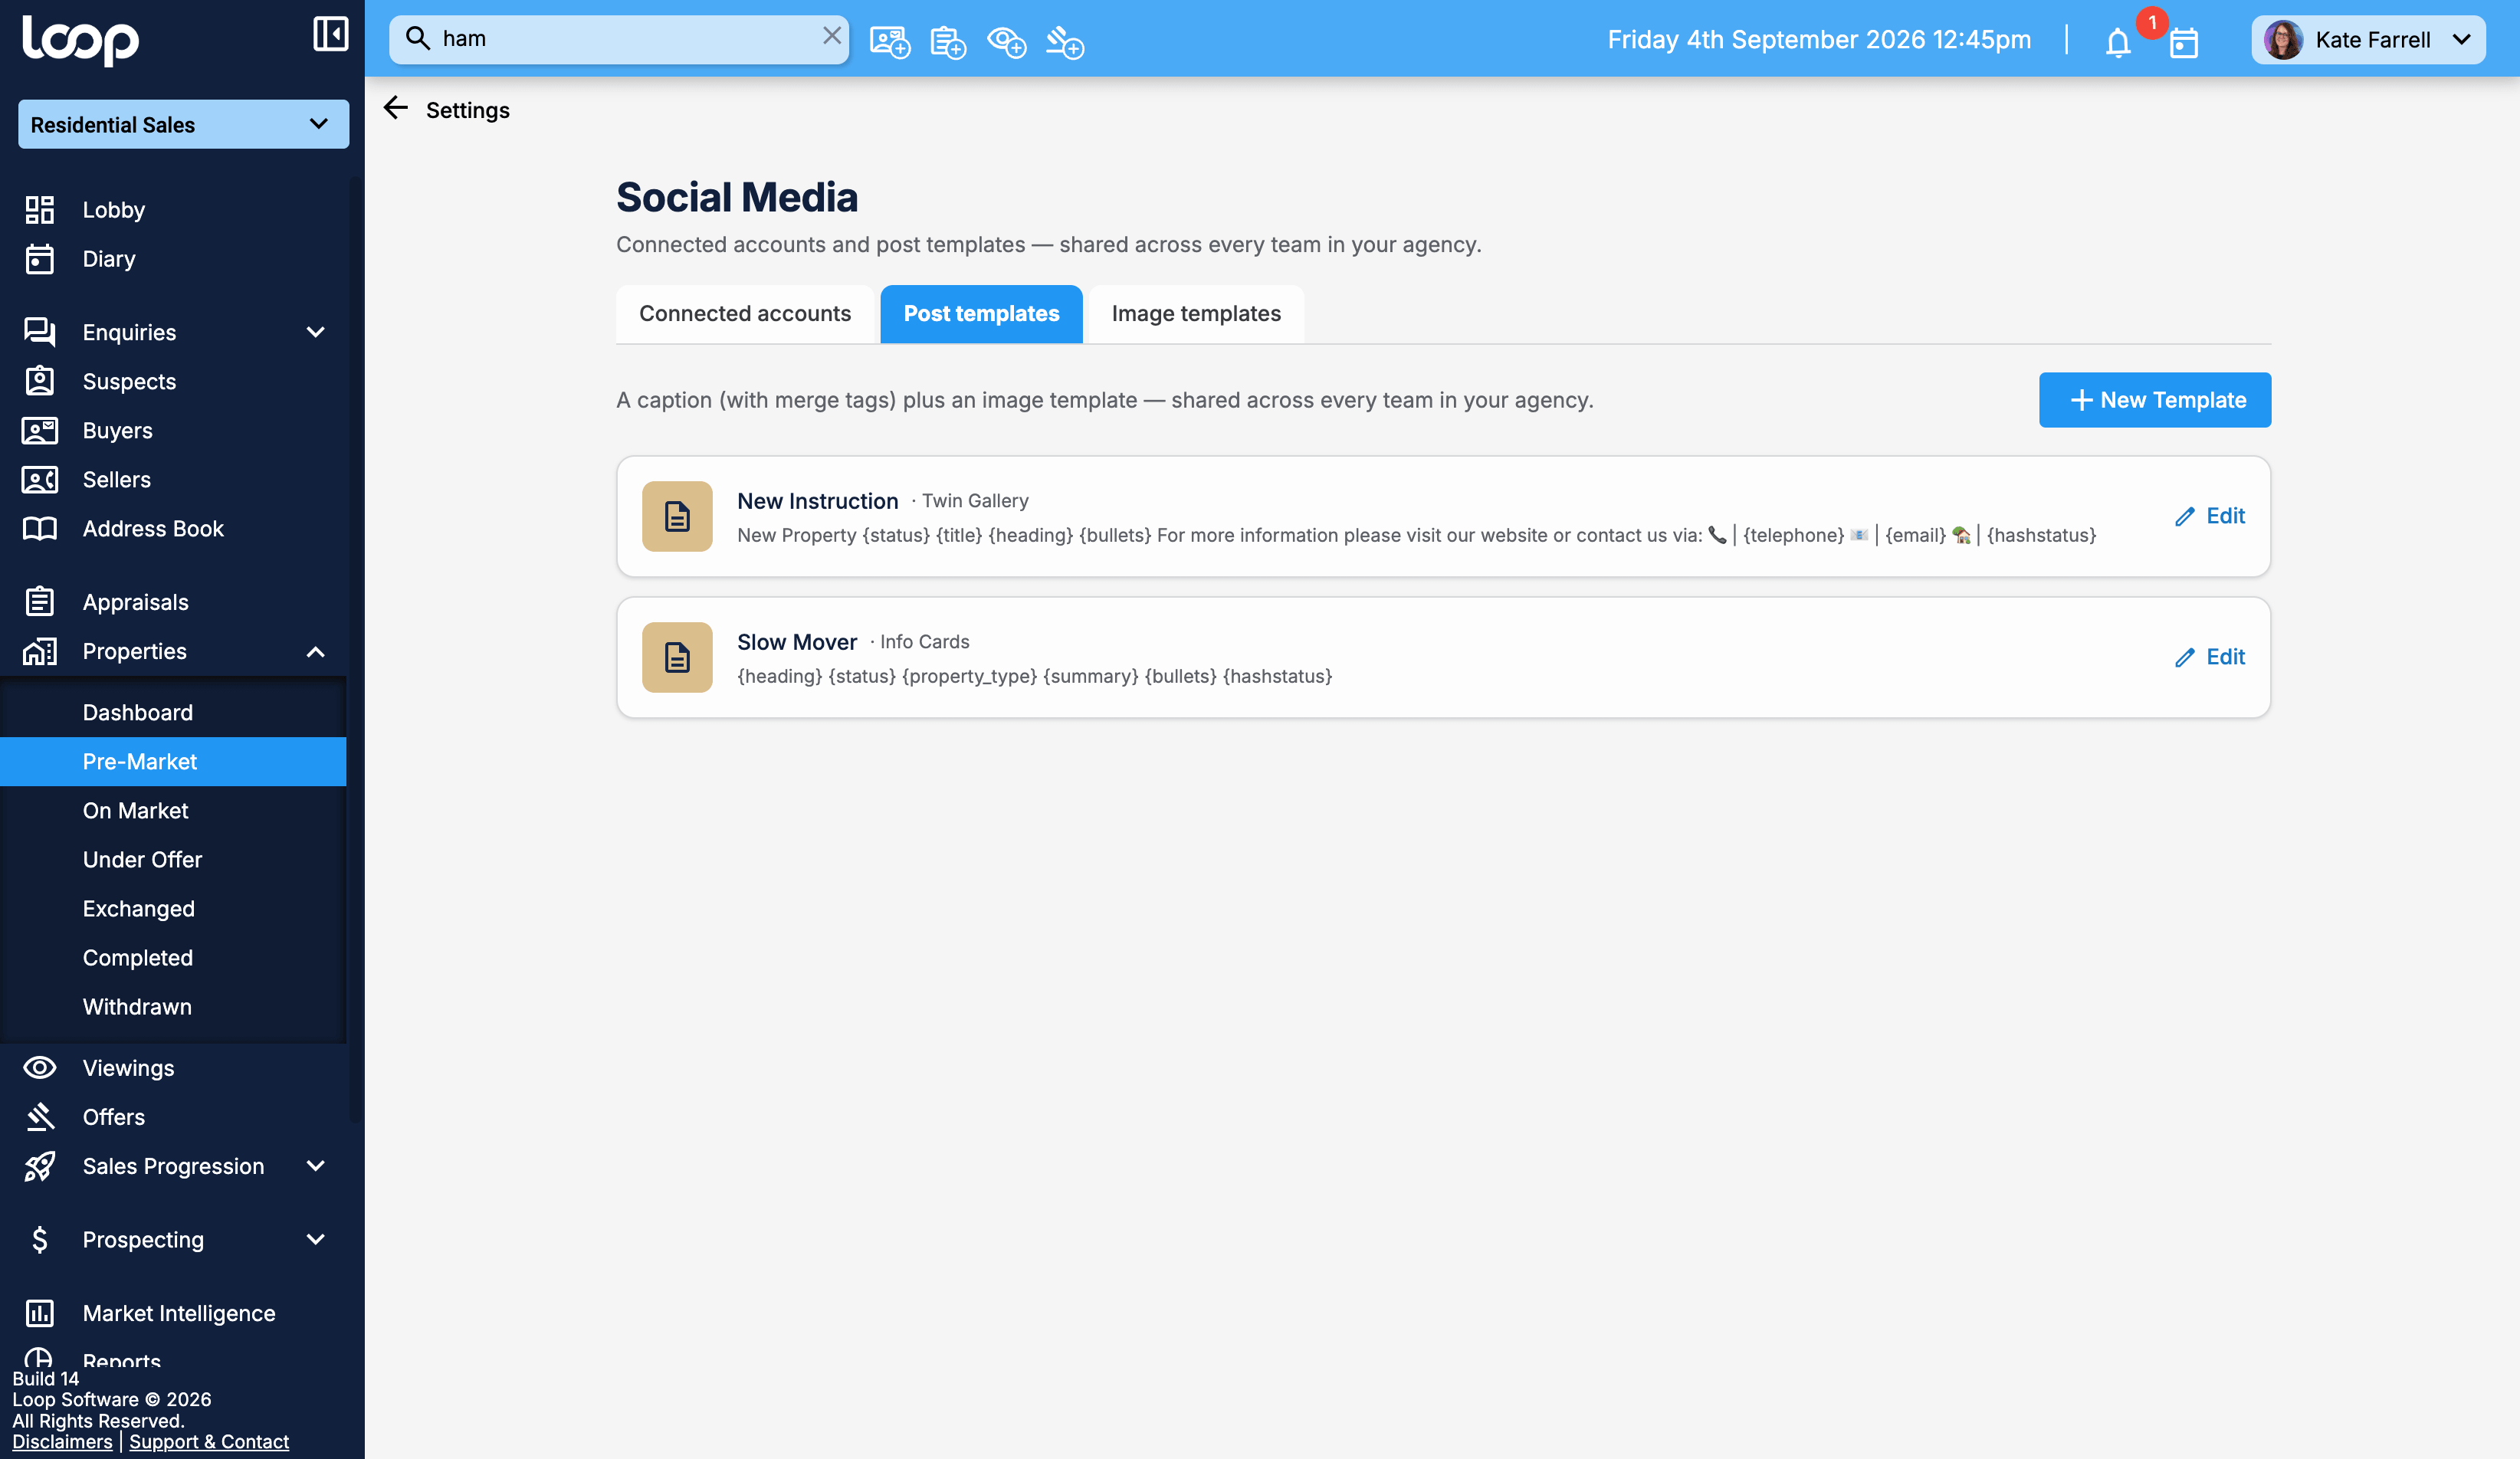2520x1459 pixels.
Task: Create a New Template
Action: (x=2155, y=400)
